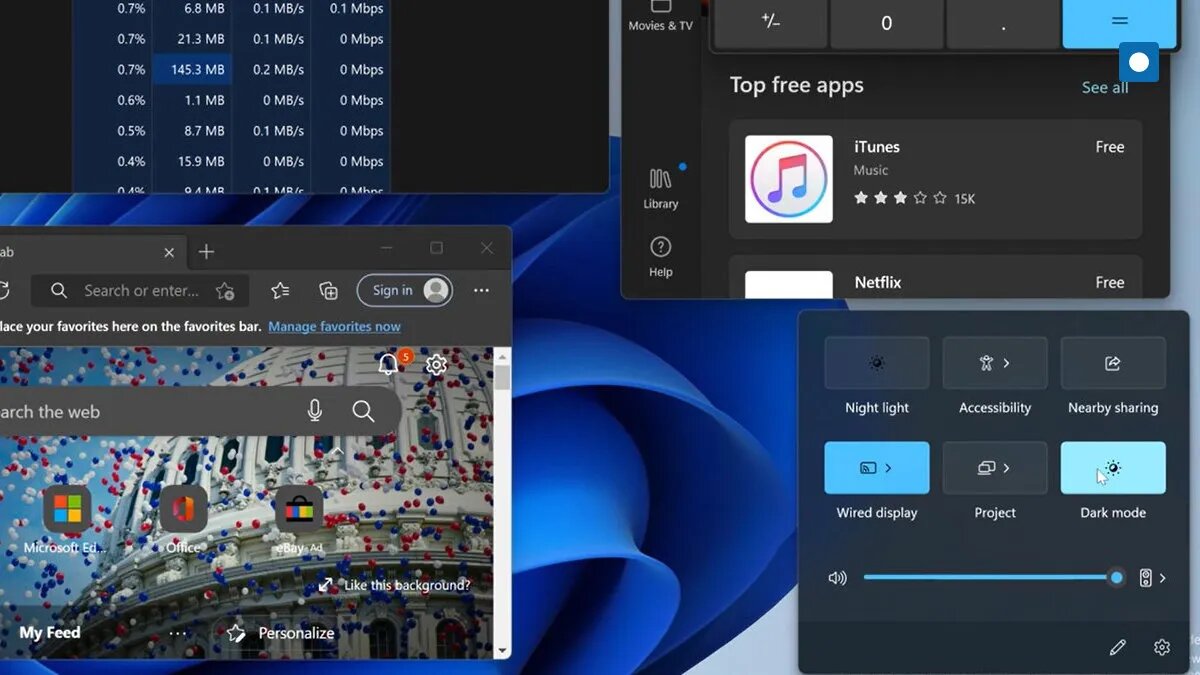Open Library in the Microsoft Store sidebar
The image size is (1200, 675).
pos(661,187)
